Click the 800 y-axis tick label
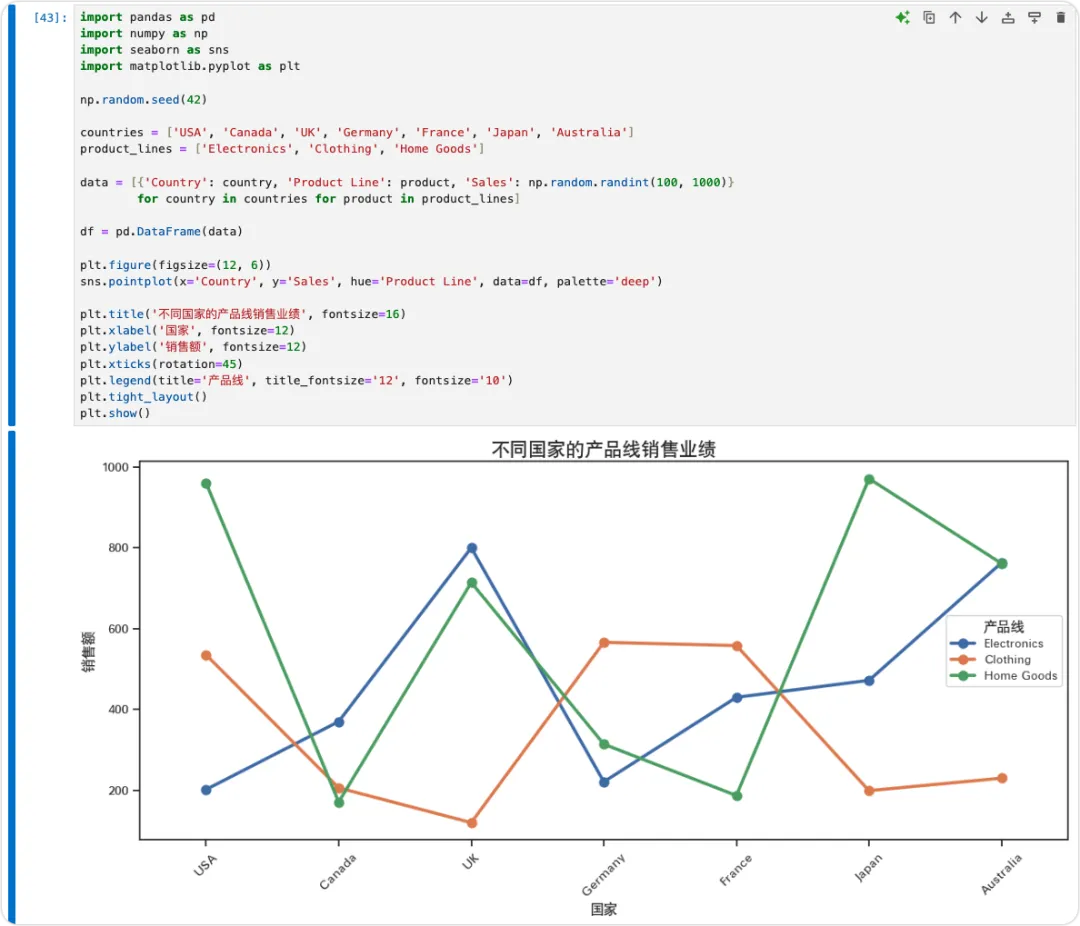The height and width of the screenshot is (926, 1080). [118, 548]
